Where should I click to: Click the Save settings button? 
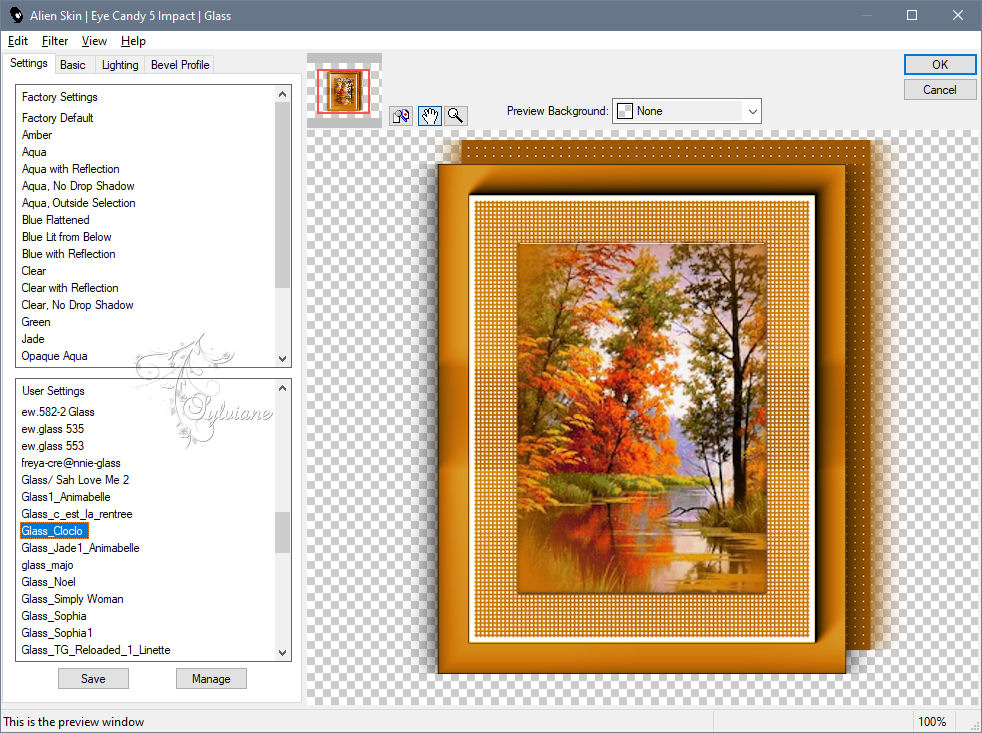tap(93, 678)
